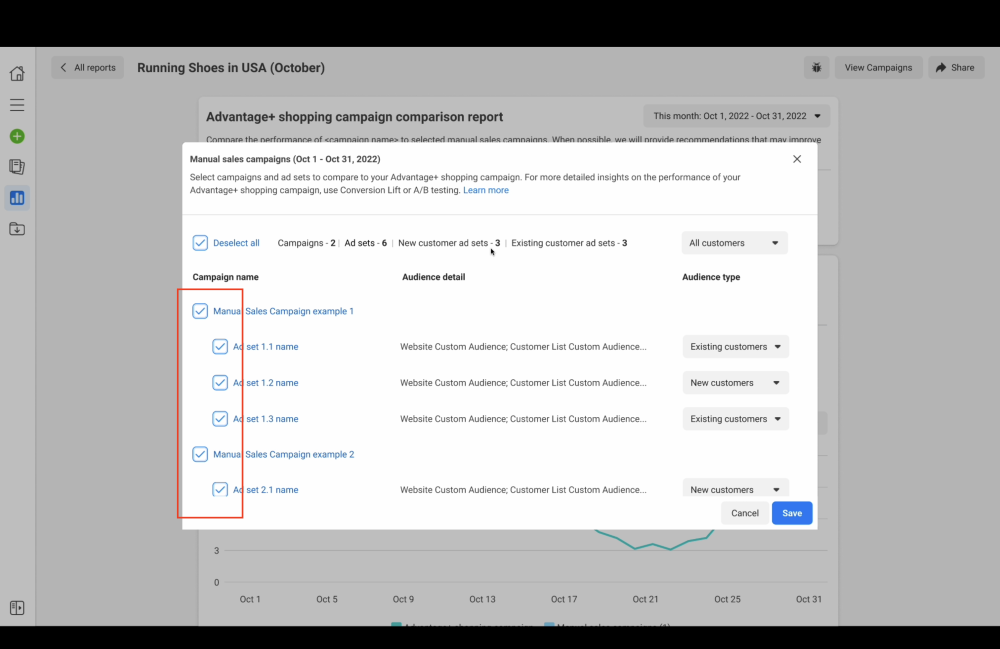This screenshot has height=649, width=1000.
Task: Open audience type dropdown for Ad set 2.1
Action: pos(735,488)
